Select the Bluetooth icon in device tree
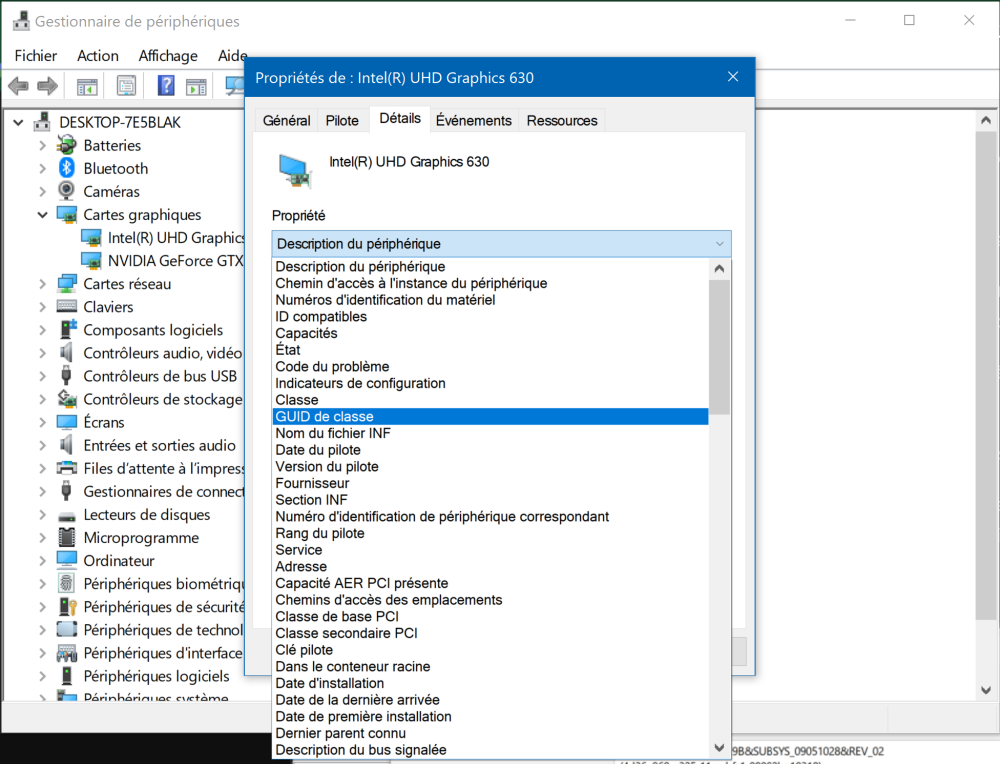Screen dimensions: 1000x764 click(67, 168)
